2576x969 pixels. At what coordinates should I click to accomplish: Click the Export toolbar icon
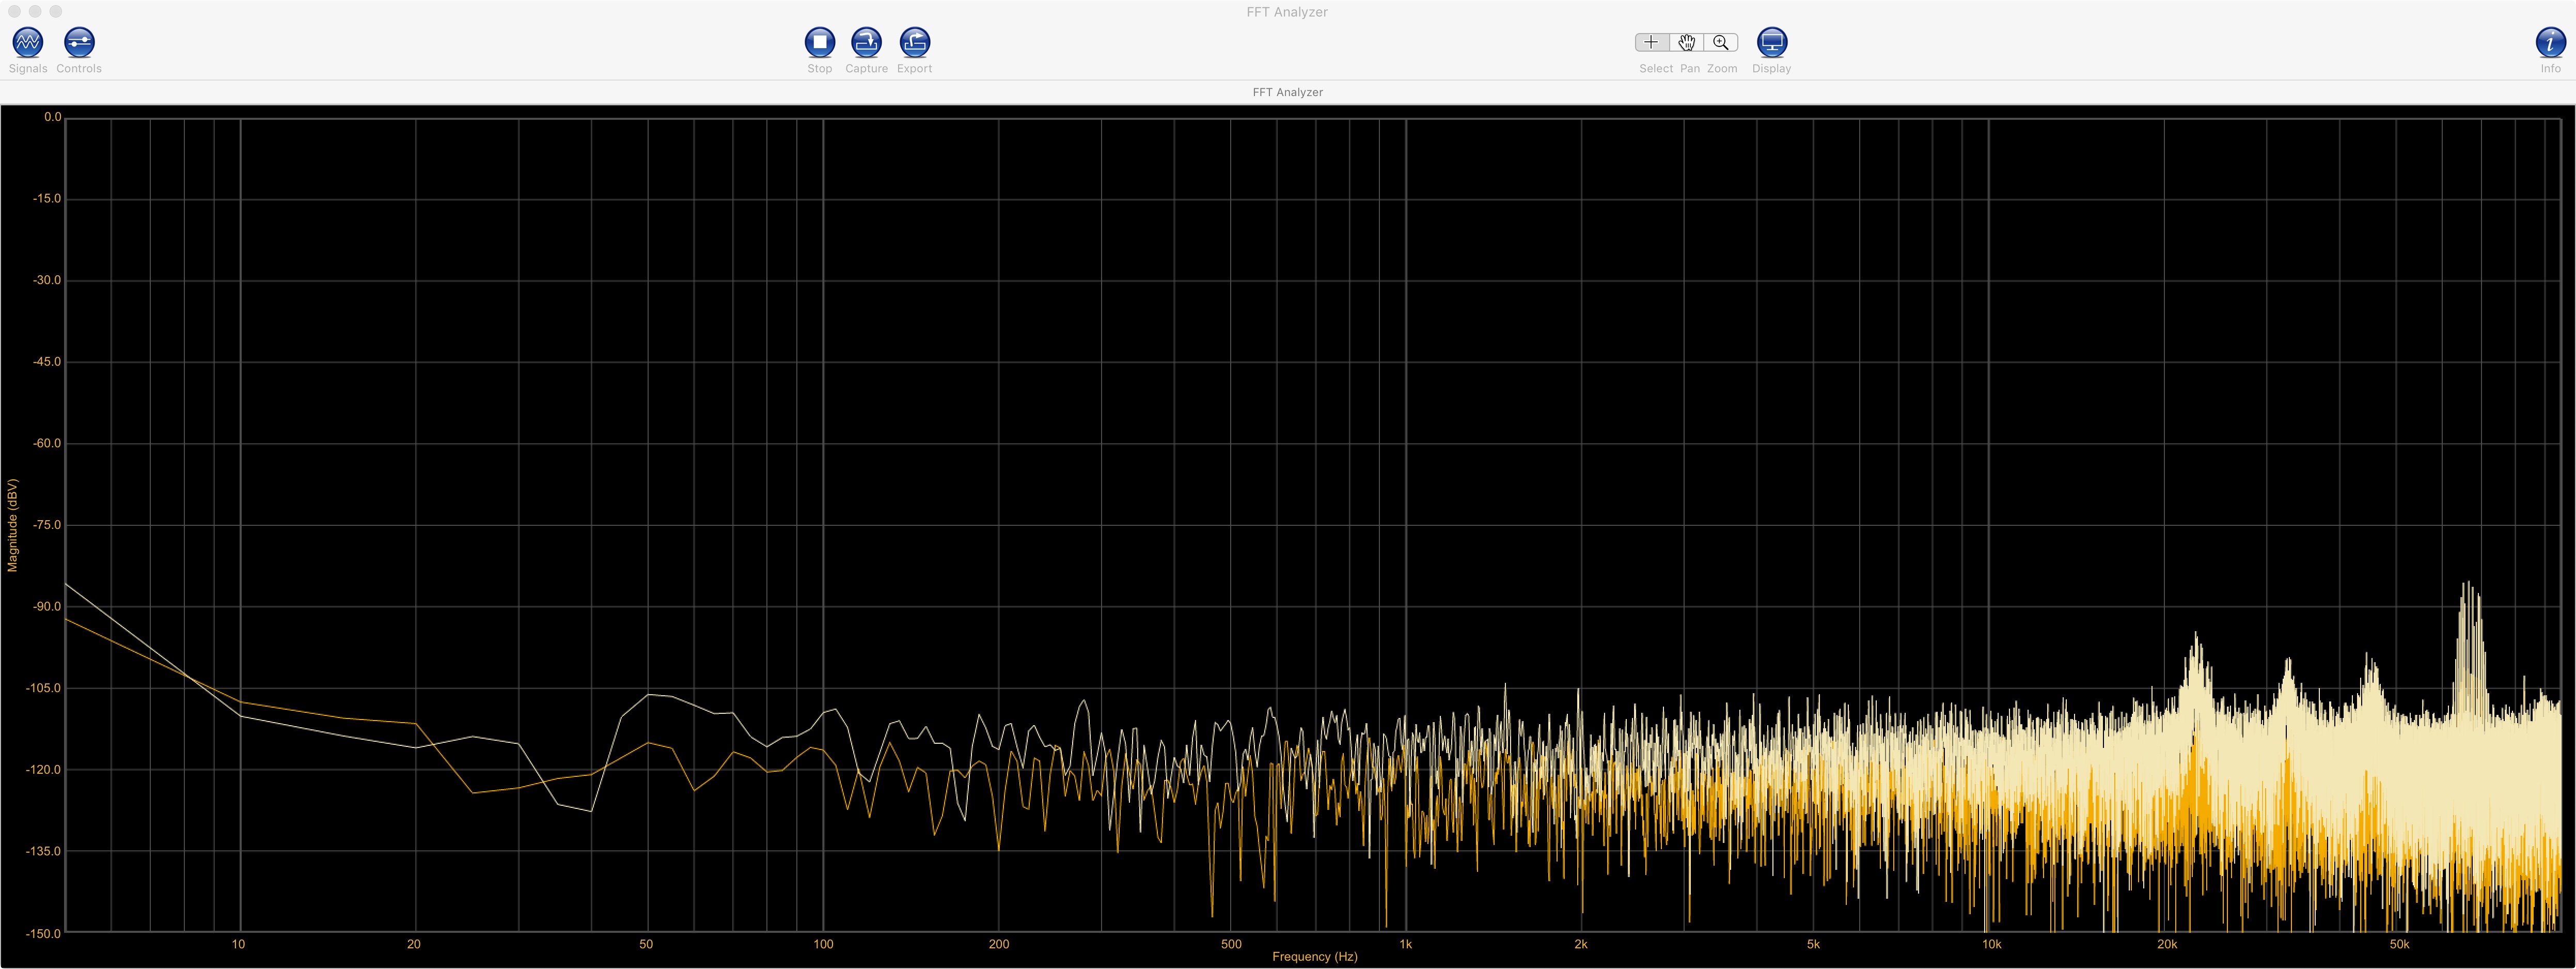914,42
